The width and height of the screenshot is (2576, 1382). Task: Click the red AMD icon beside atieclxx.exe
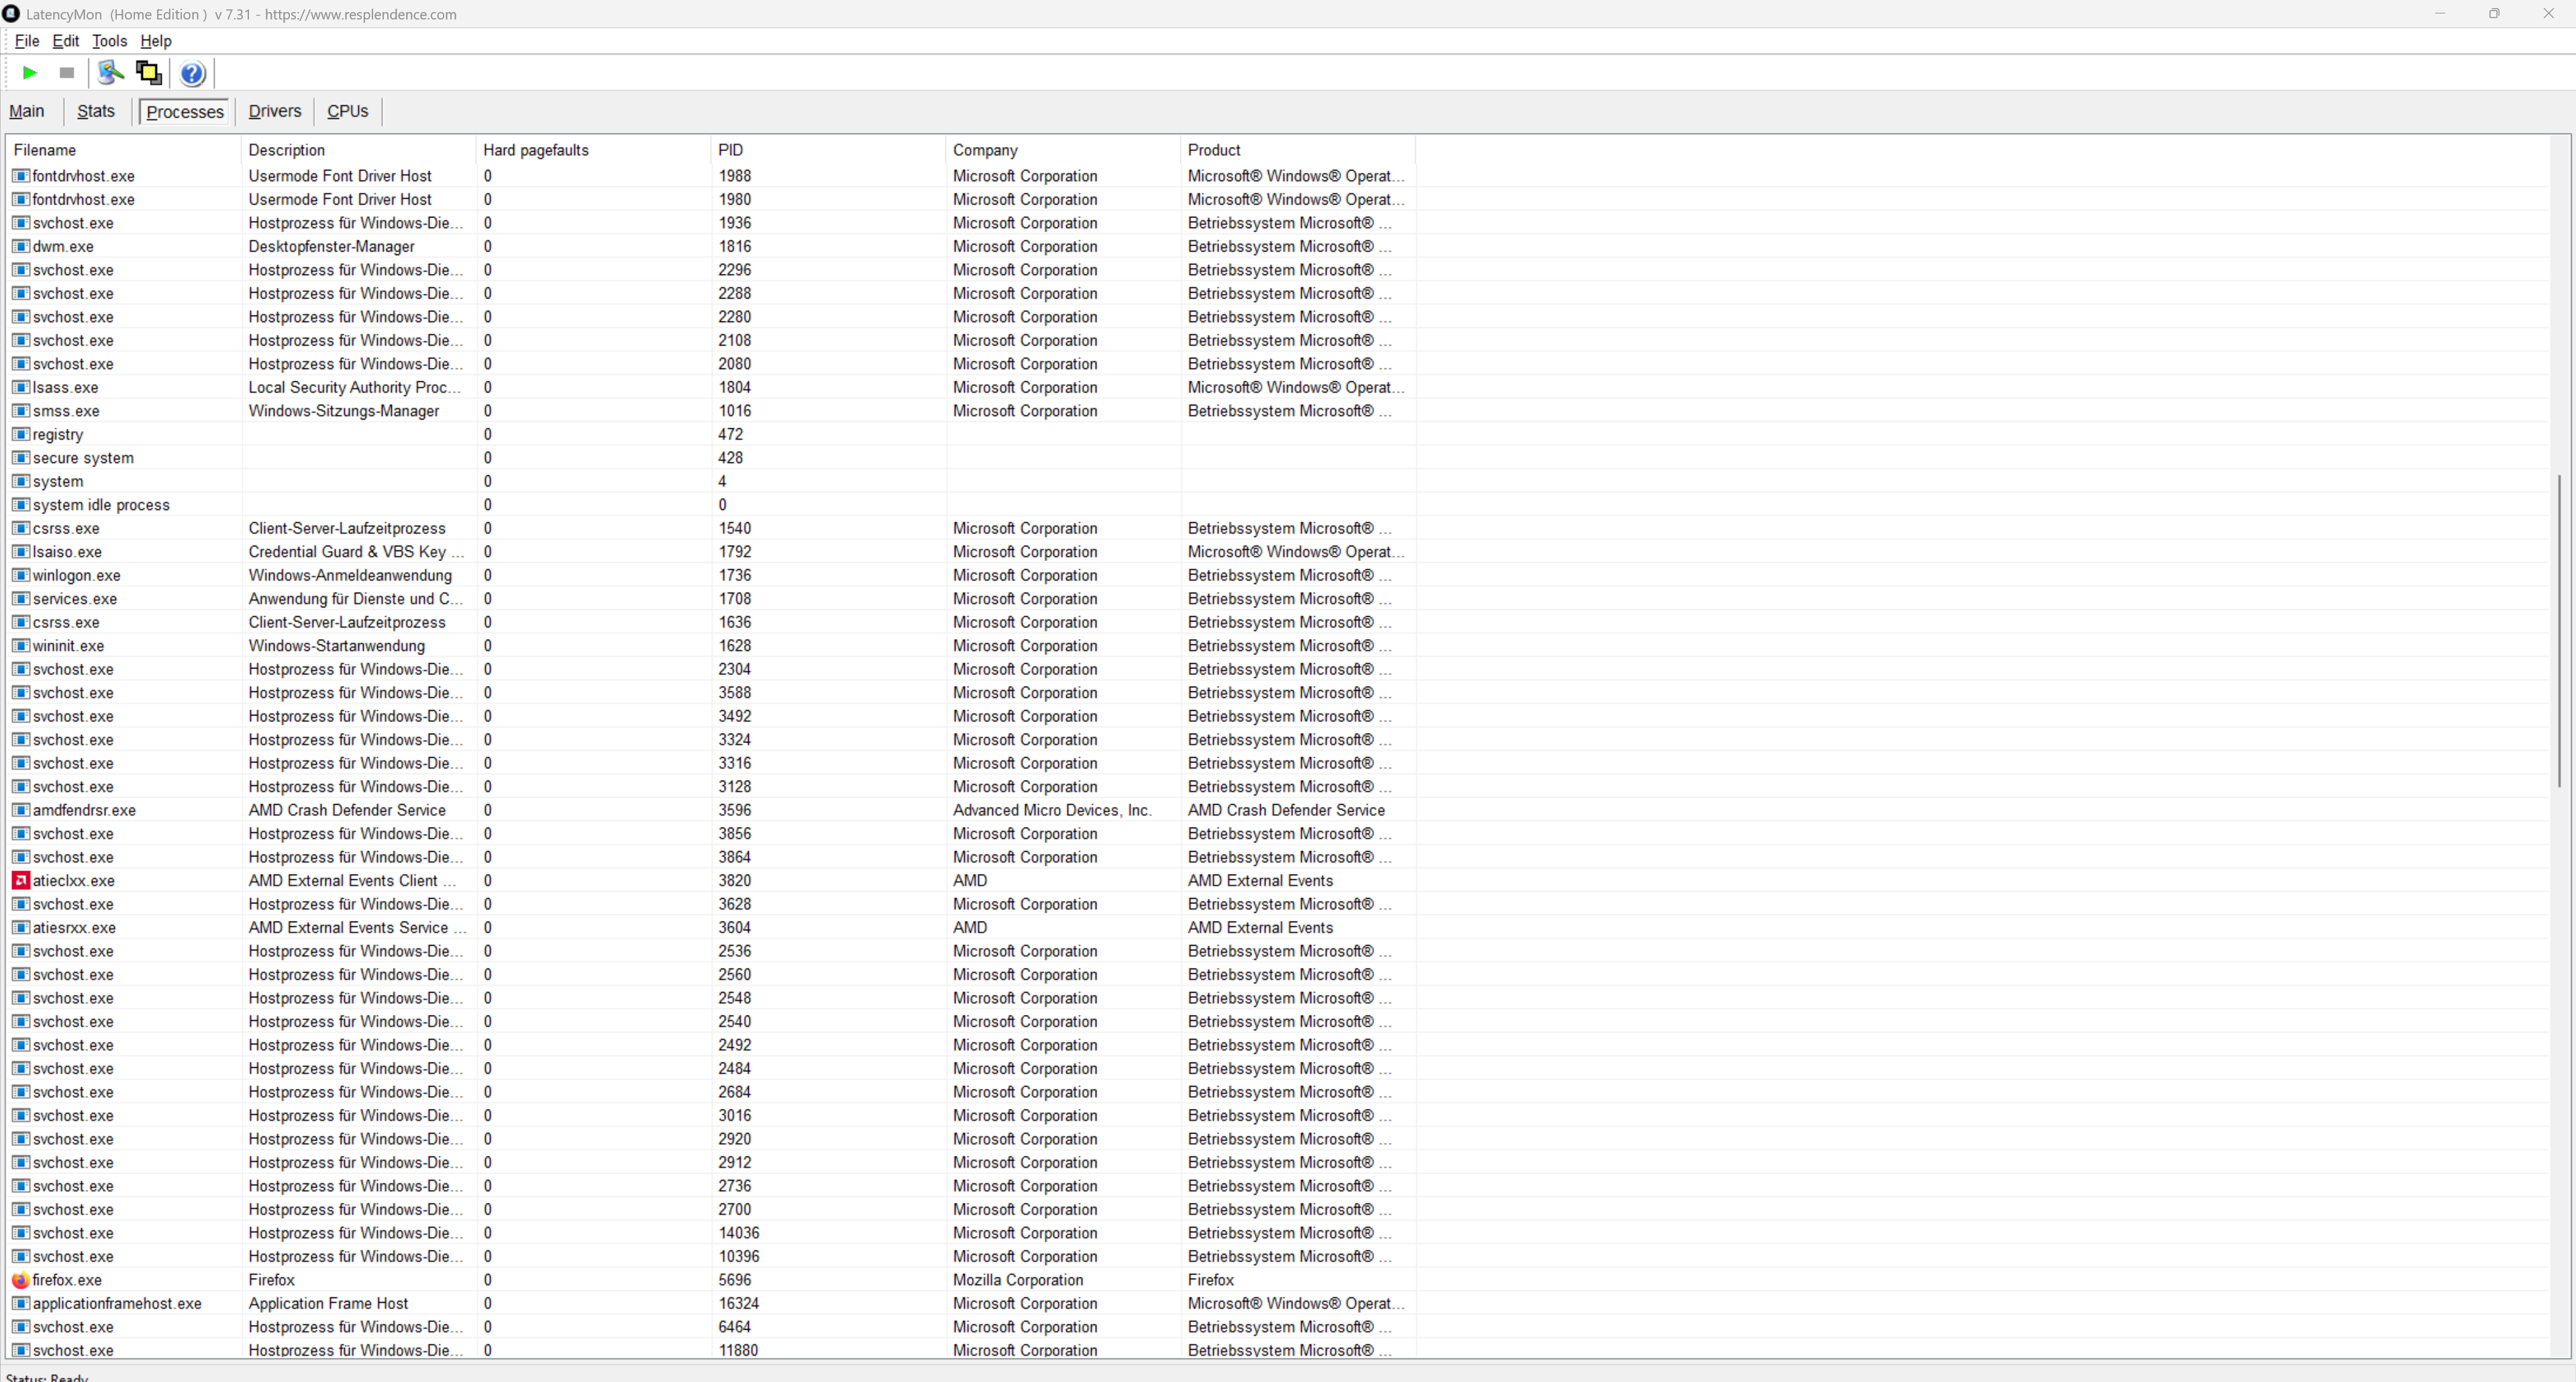(20, 881)
